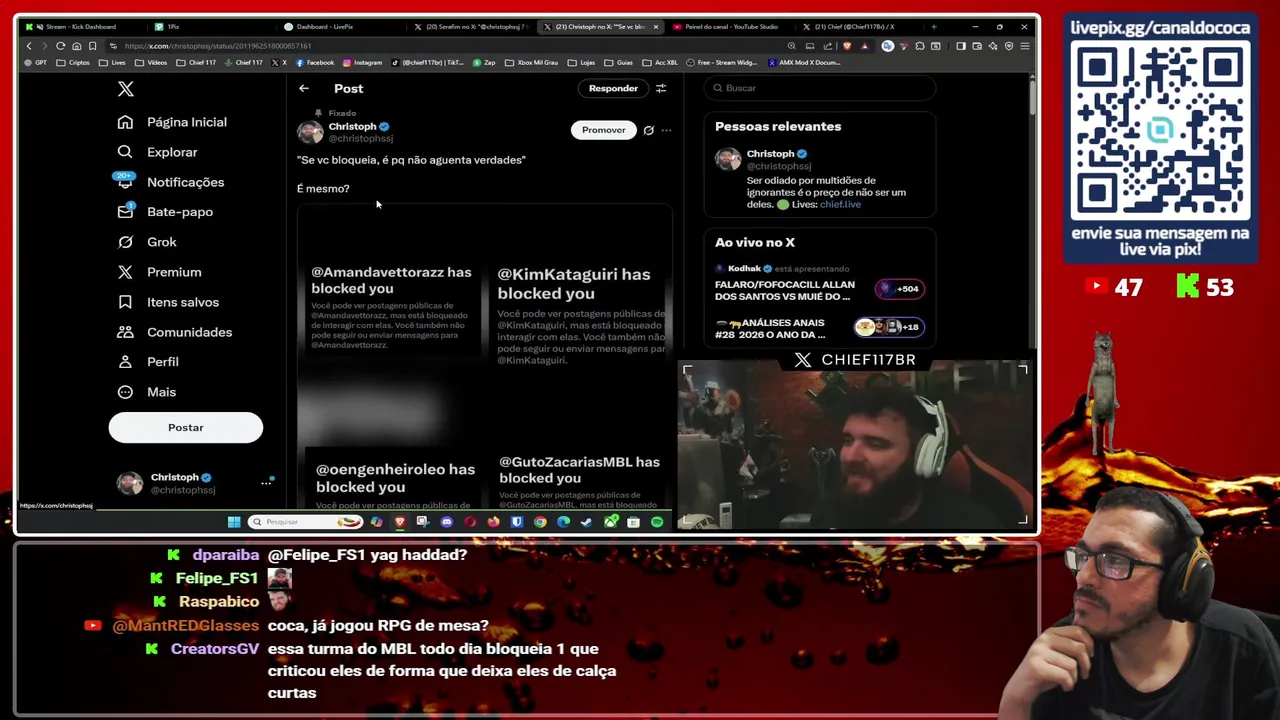
Task: Click the Promover button
Action: coord(603,130)
